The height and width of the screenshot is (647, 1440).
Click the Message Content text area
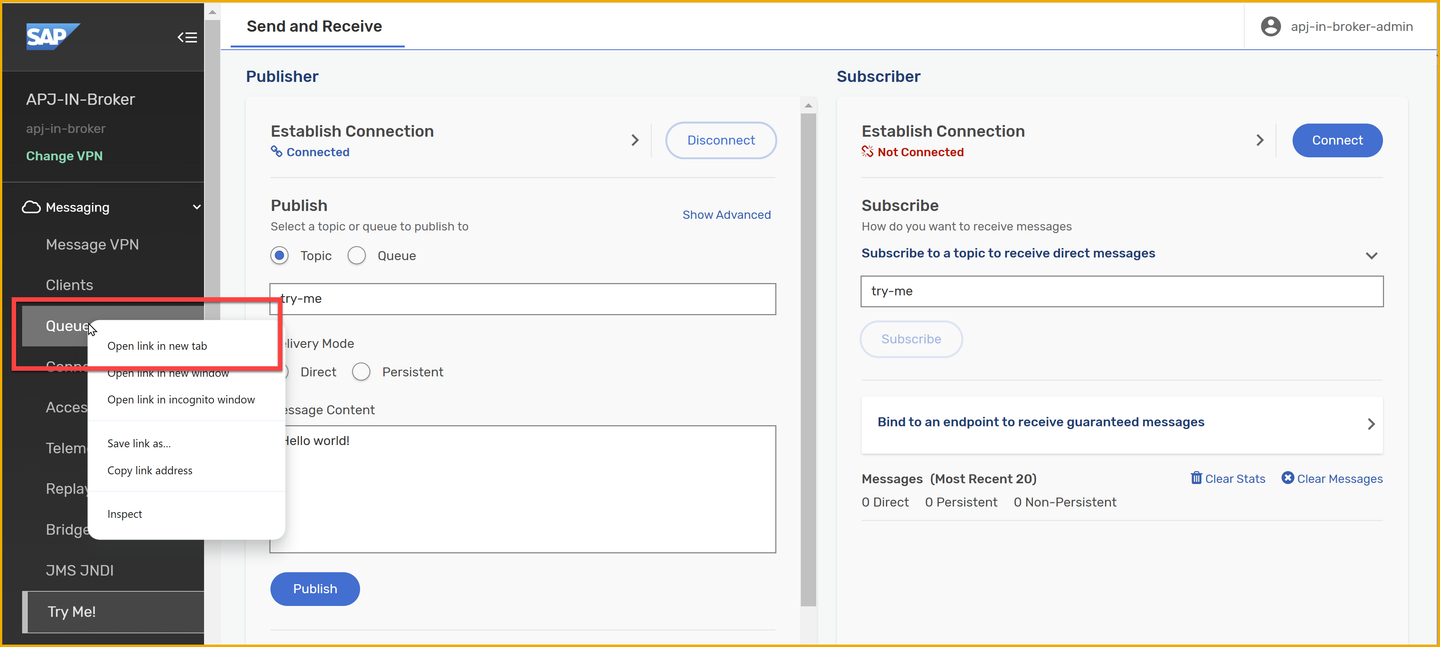(x=523, y=489)
